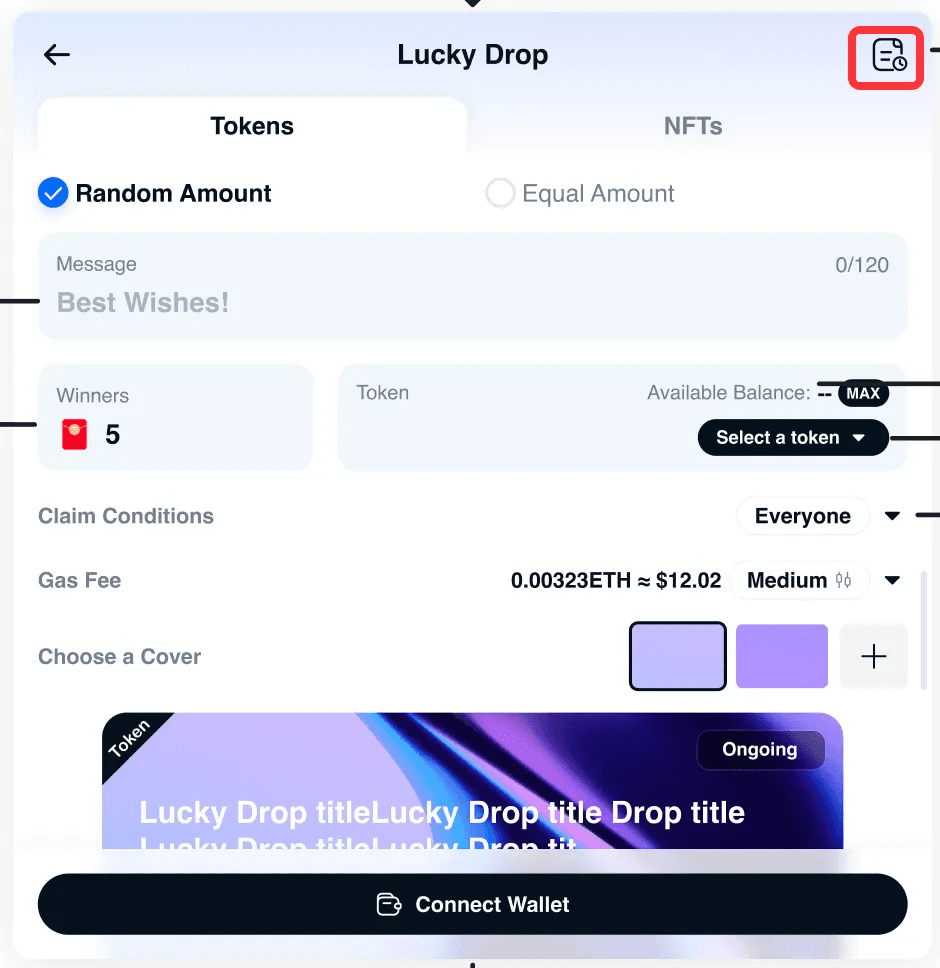This screenshot has width=940, height=968.
Task: Select the Equal Amount option
Action: click(580, 193)
